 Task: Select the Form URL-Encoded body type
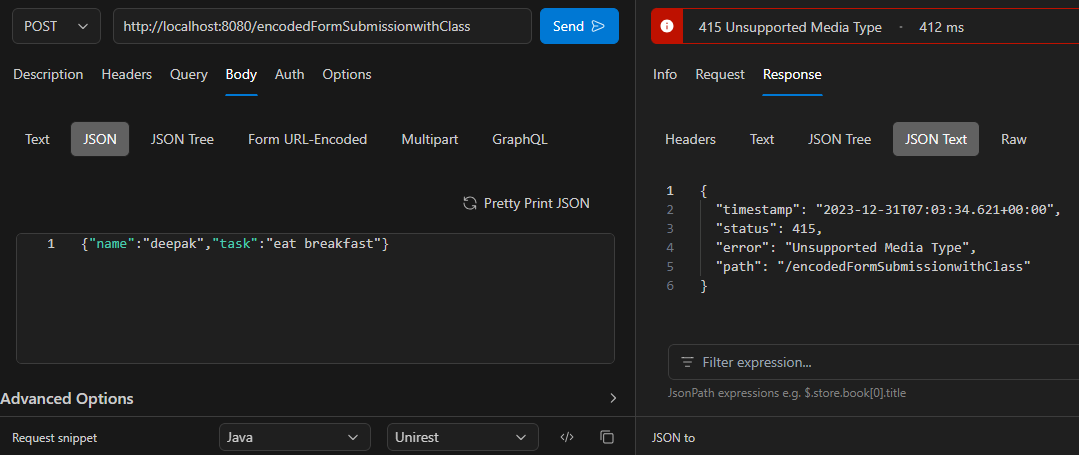click(x=307, y=139)
